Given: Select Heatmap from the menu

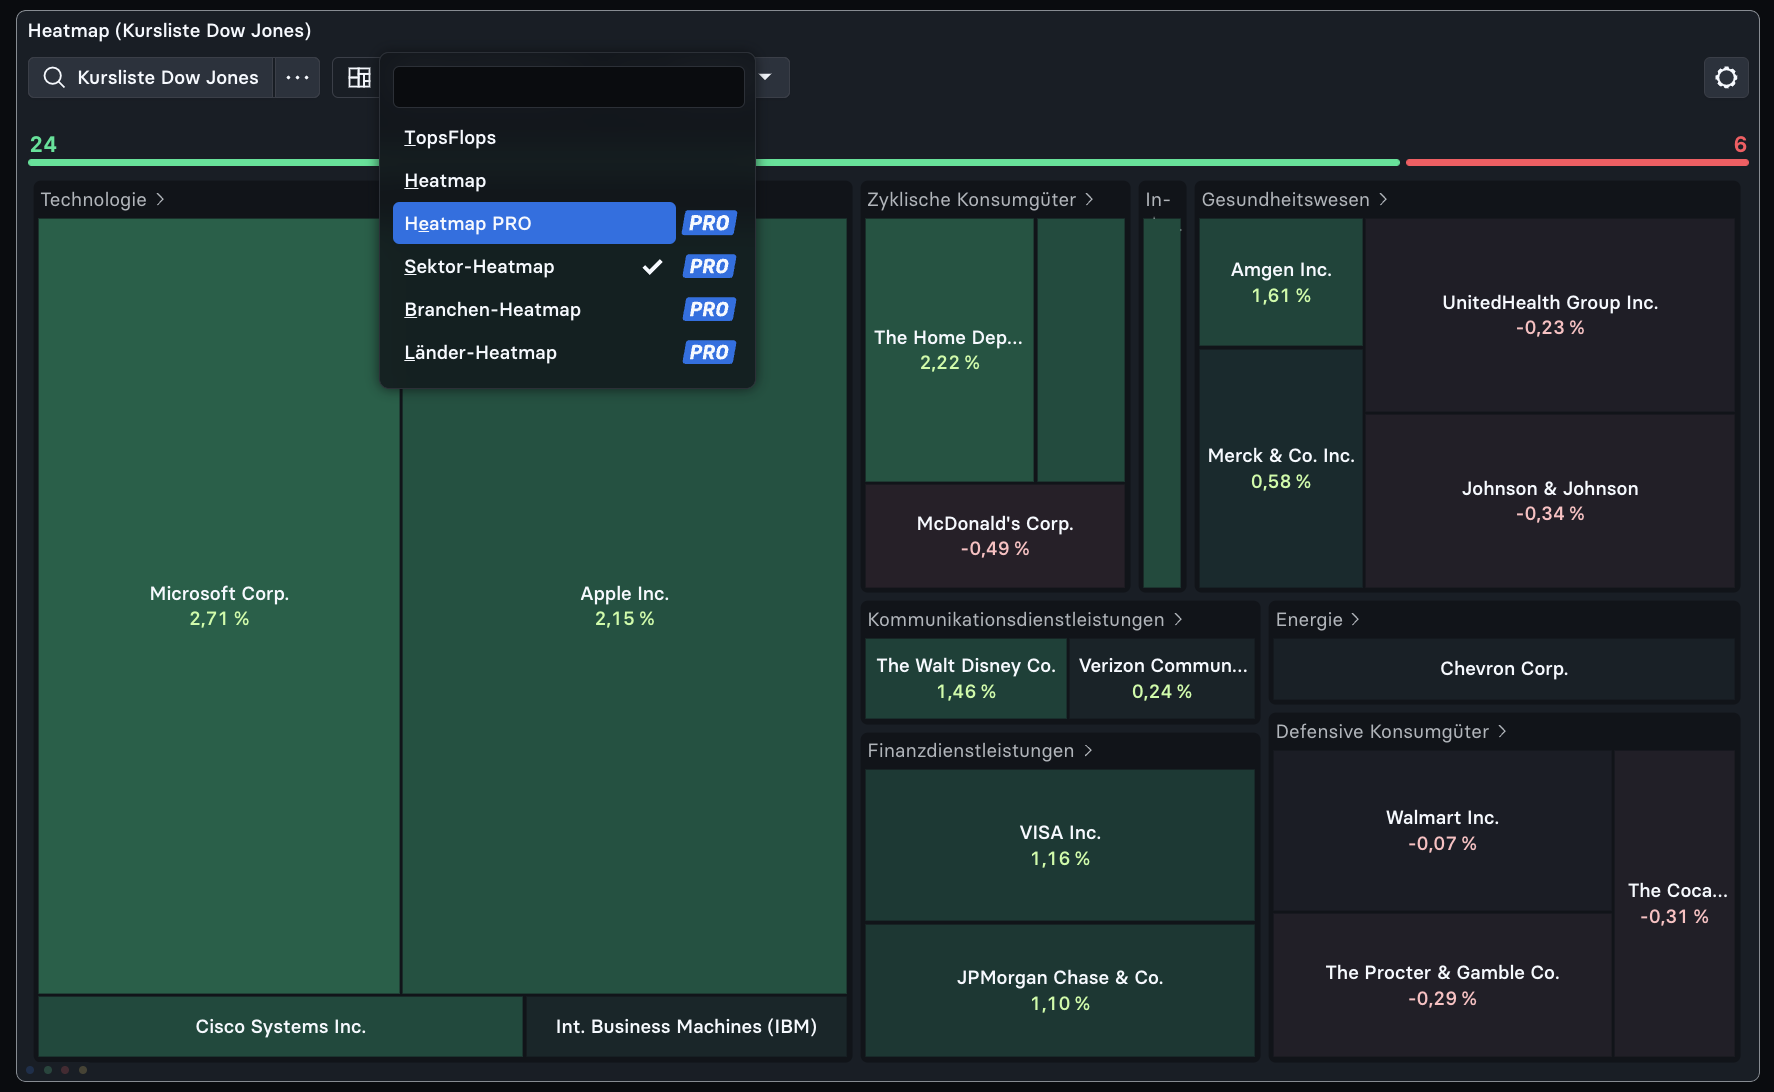Looking at the screenshot, I should 567,180.
